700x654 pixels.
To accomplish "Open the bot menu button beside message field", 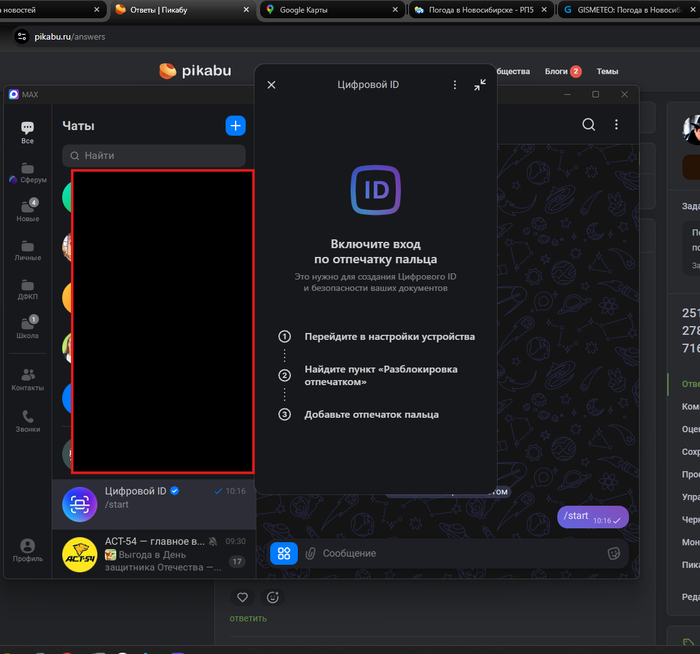I will point(283,553).
